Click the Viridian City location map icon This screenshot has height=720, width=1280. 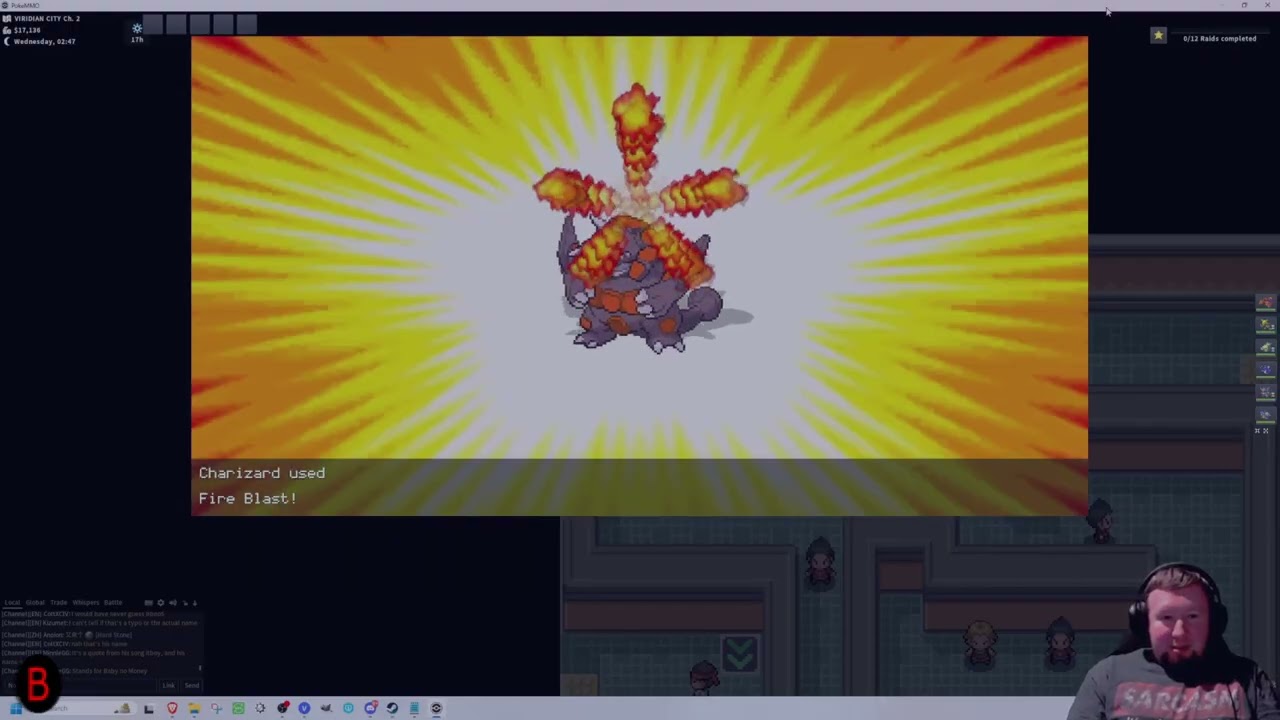(x=7, y=19)
